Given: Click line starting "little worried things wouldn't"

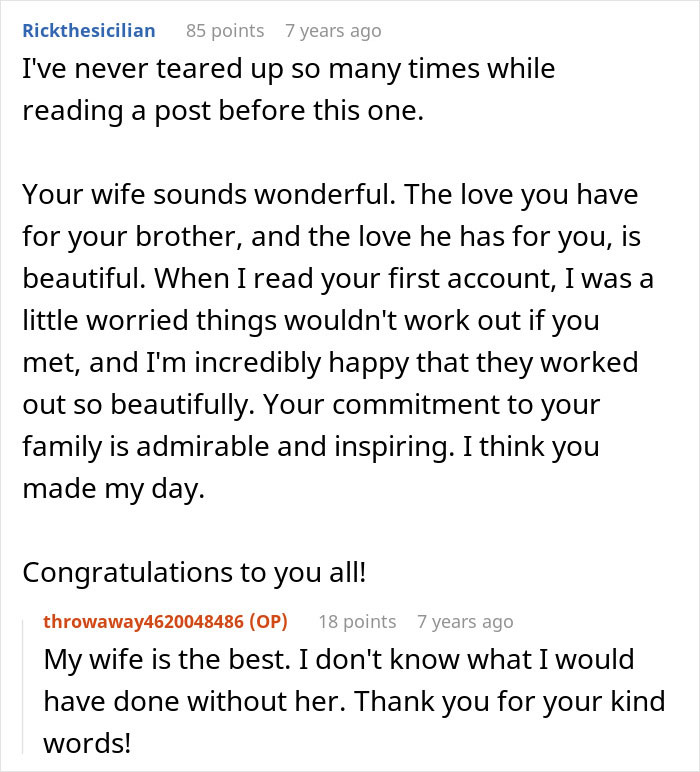Looking at the screenshot, I should (x=311, y=321).
